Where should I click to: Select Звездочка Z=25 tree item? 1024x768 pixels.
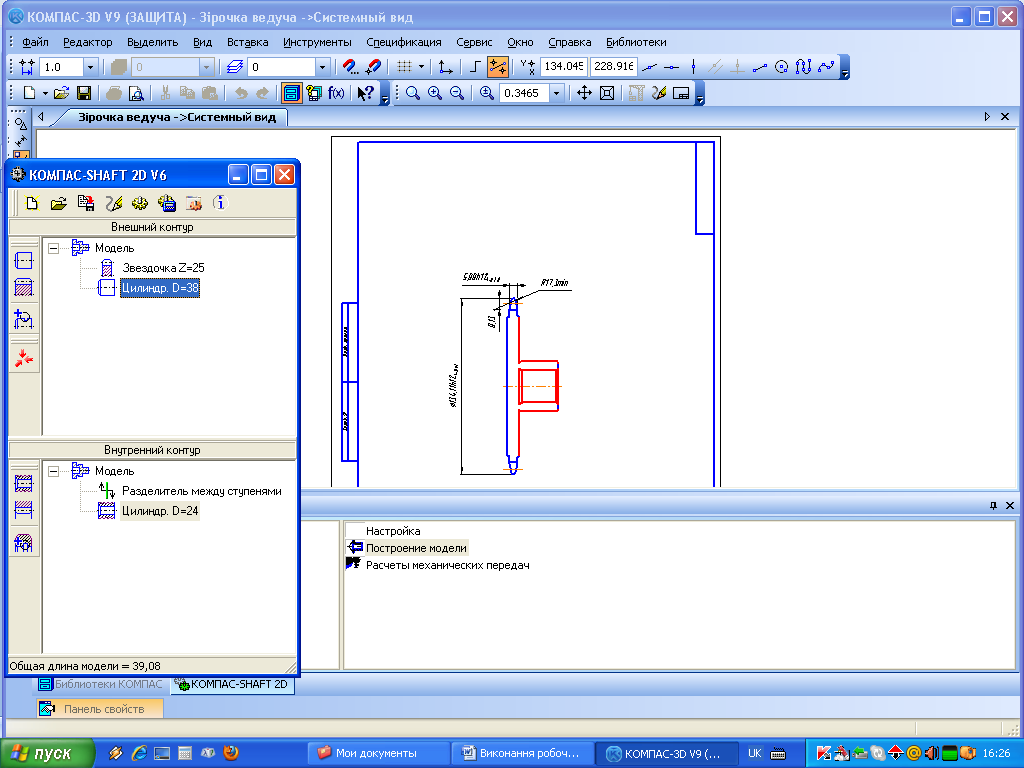point(163,268)
